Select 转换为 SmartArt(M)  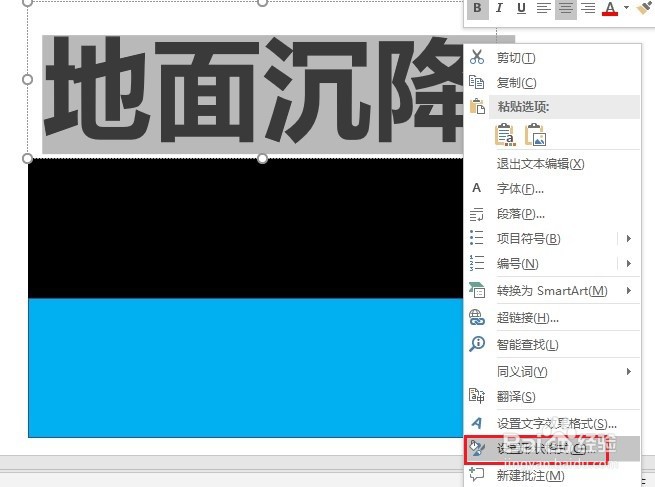click(552, 290)
